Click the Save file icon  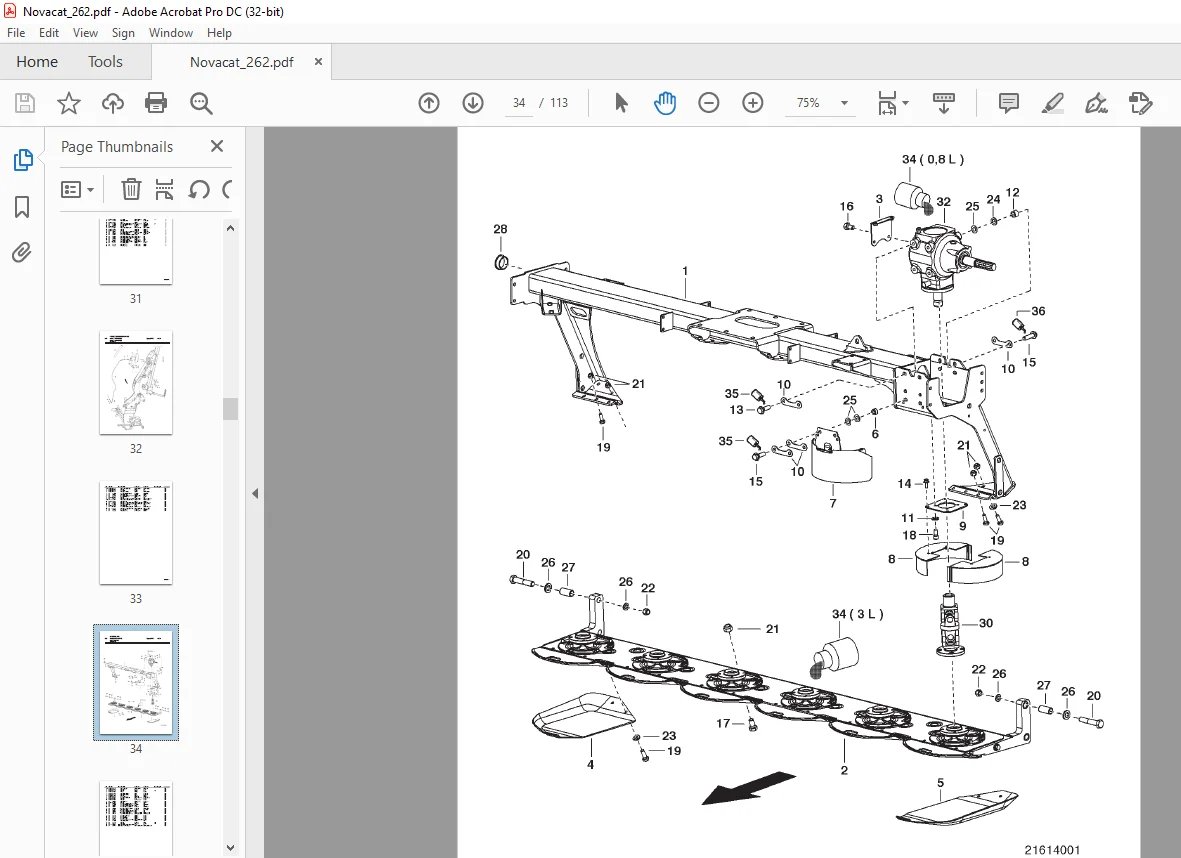coord(25,103)
